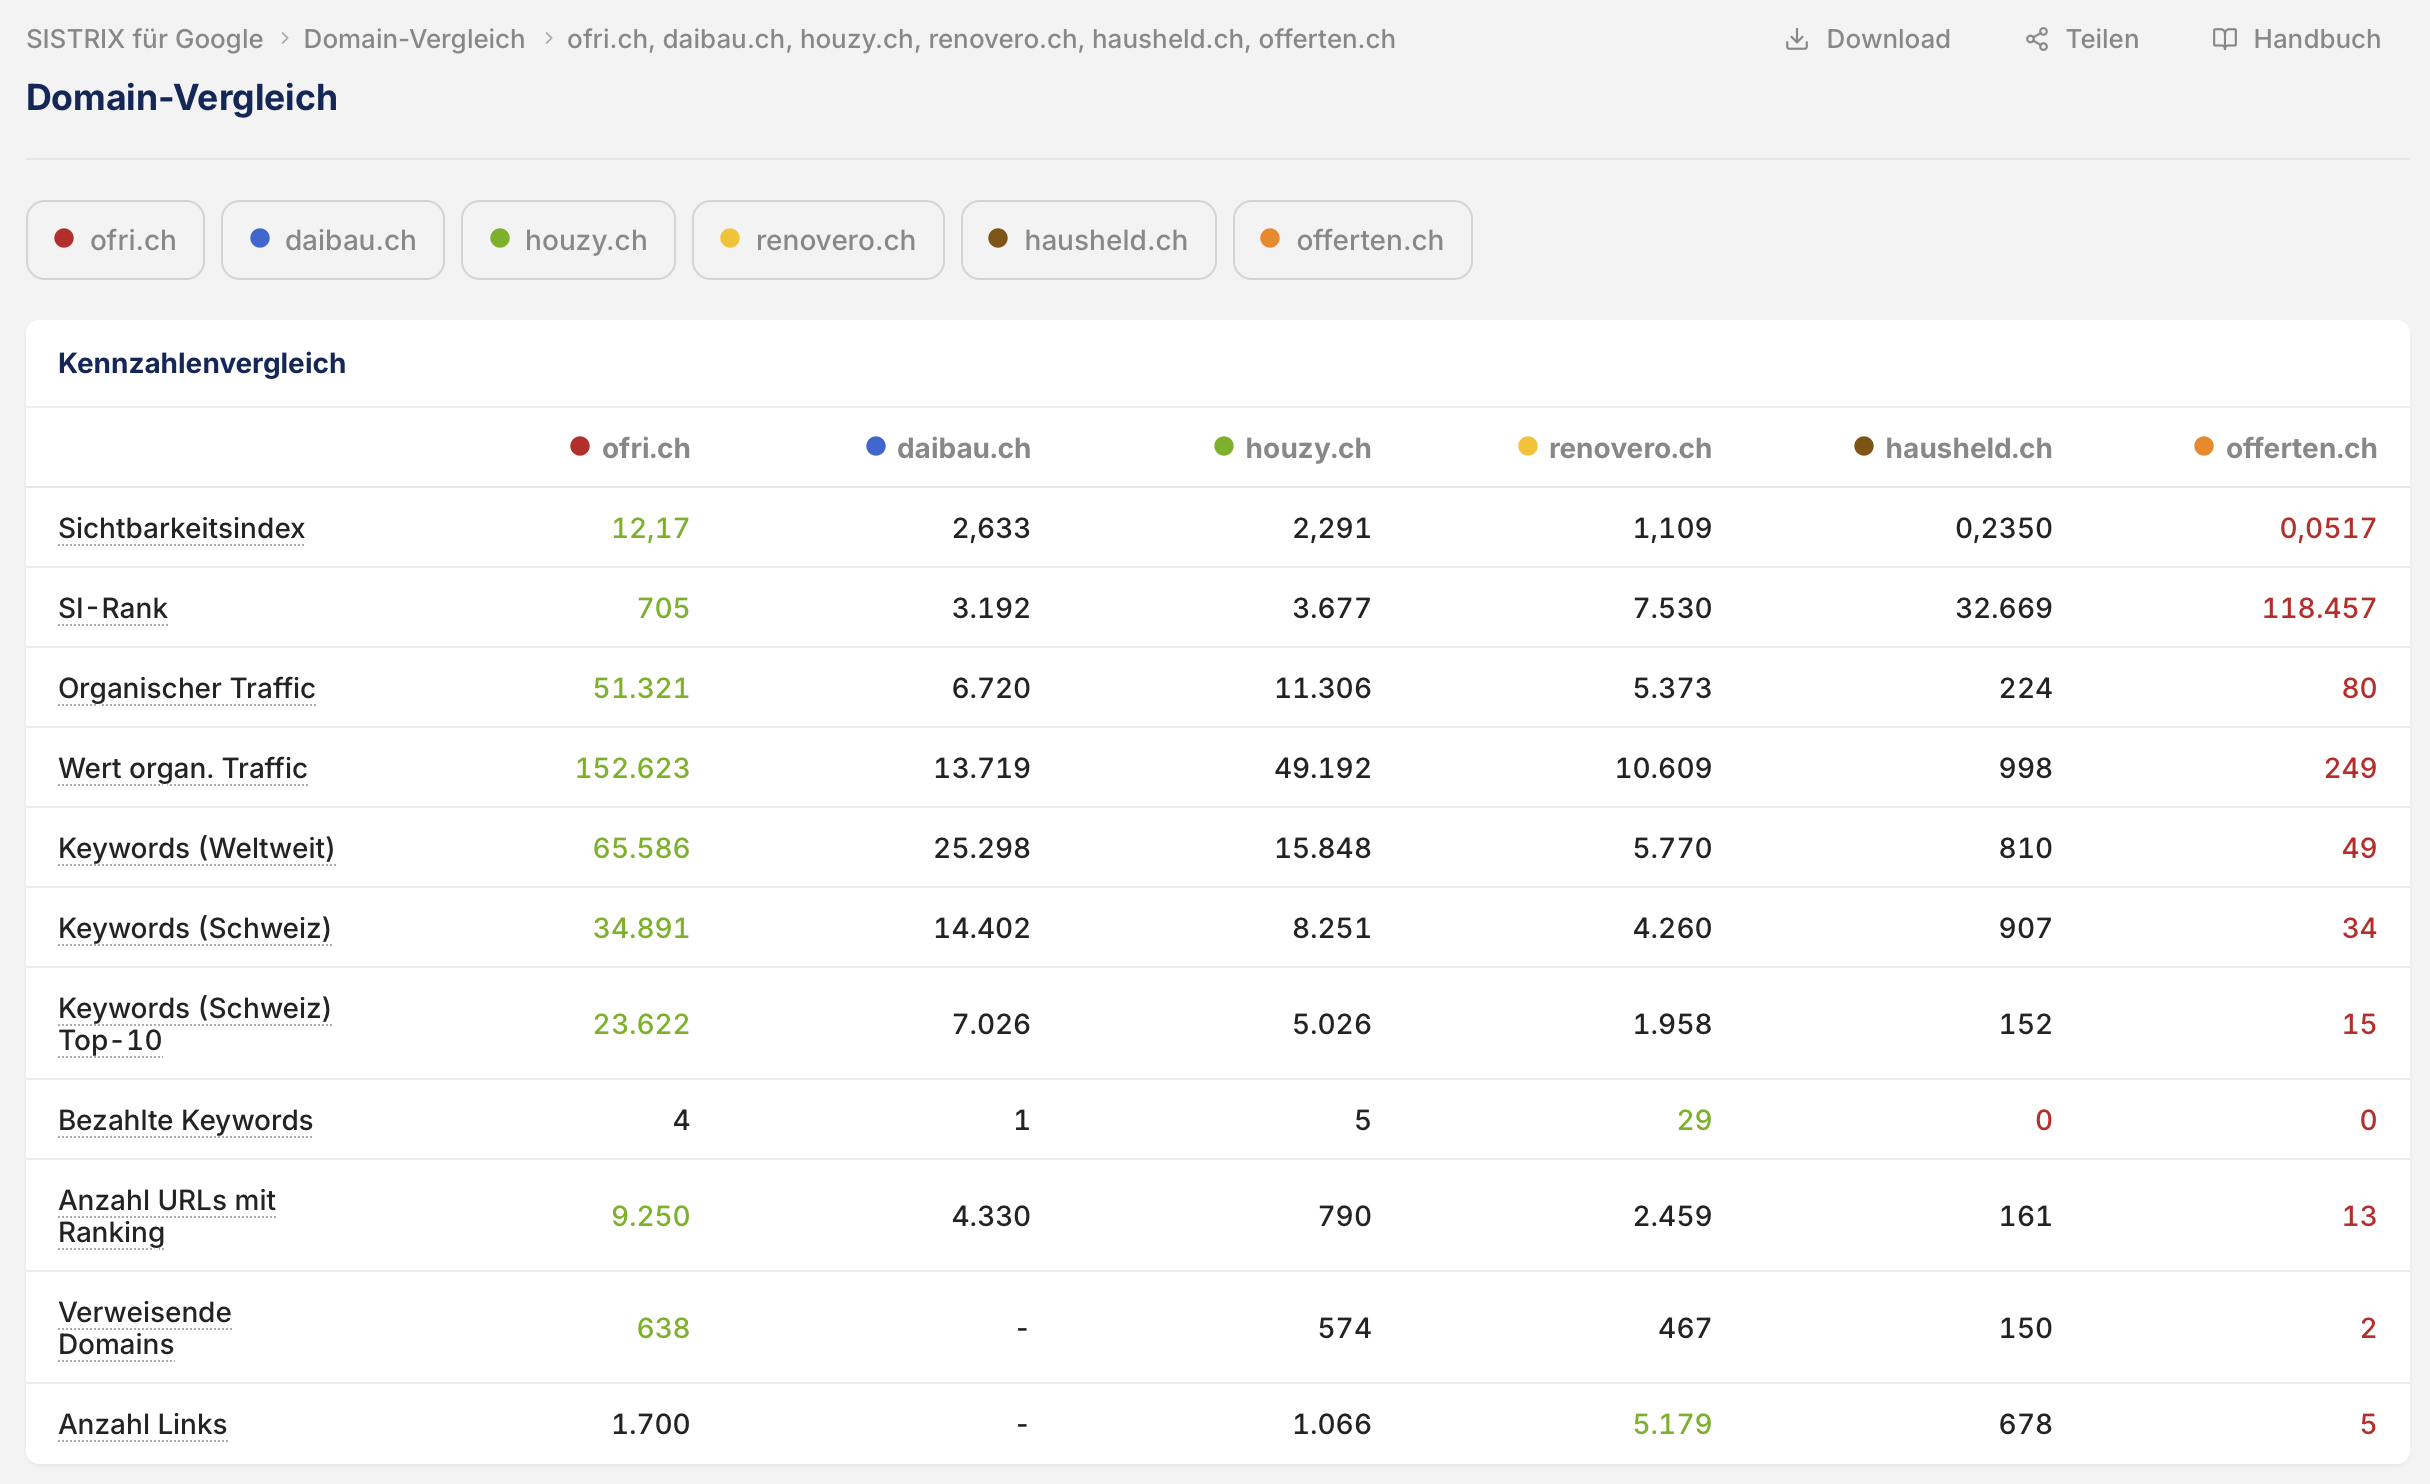The width and height of the screenshot is (2430, 1484).
Task: Click ofri.ch ranking URLs value 9.250
Action: (651, 1216)
